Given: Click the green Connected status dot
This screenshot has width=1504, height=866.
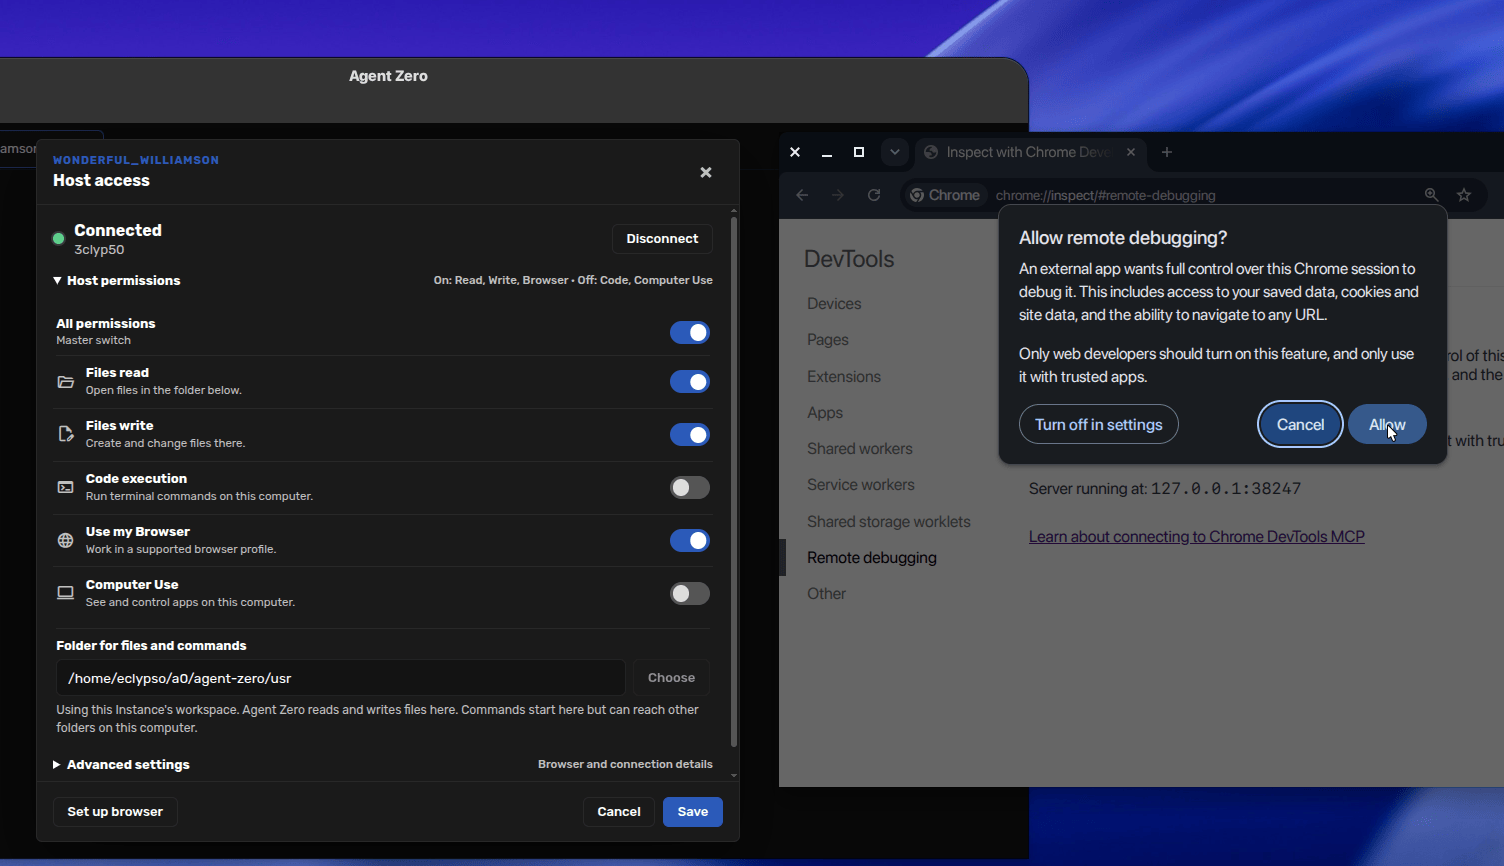Looking at the screenshot, I should (58, 238).
